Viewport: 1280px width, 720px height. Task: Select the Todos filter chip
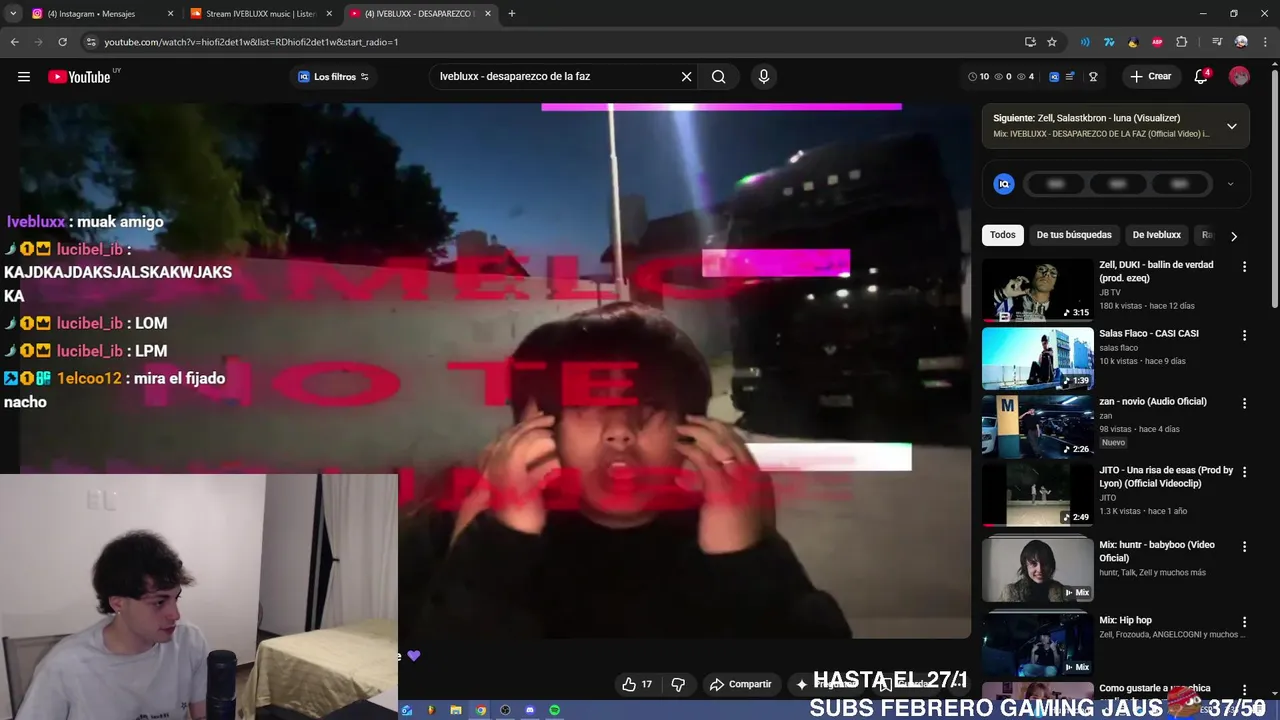[x=1002, y=235]
